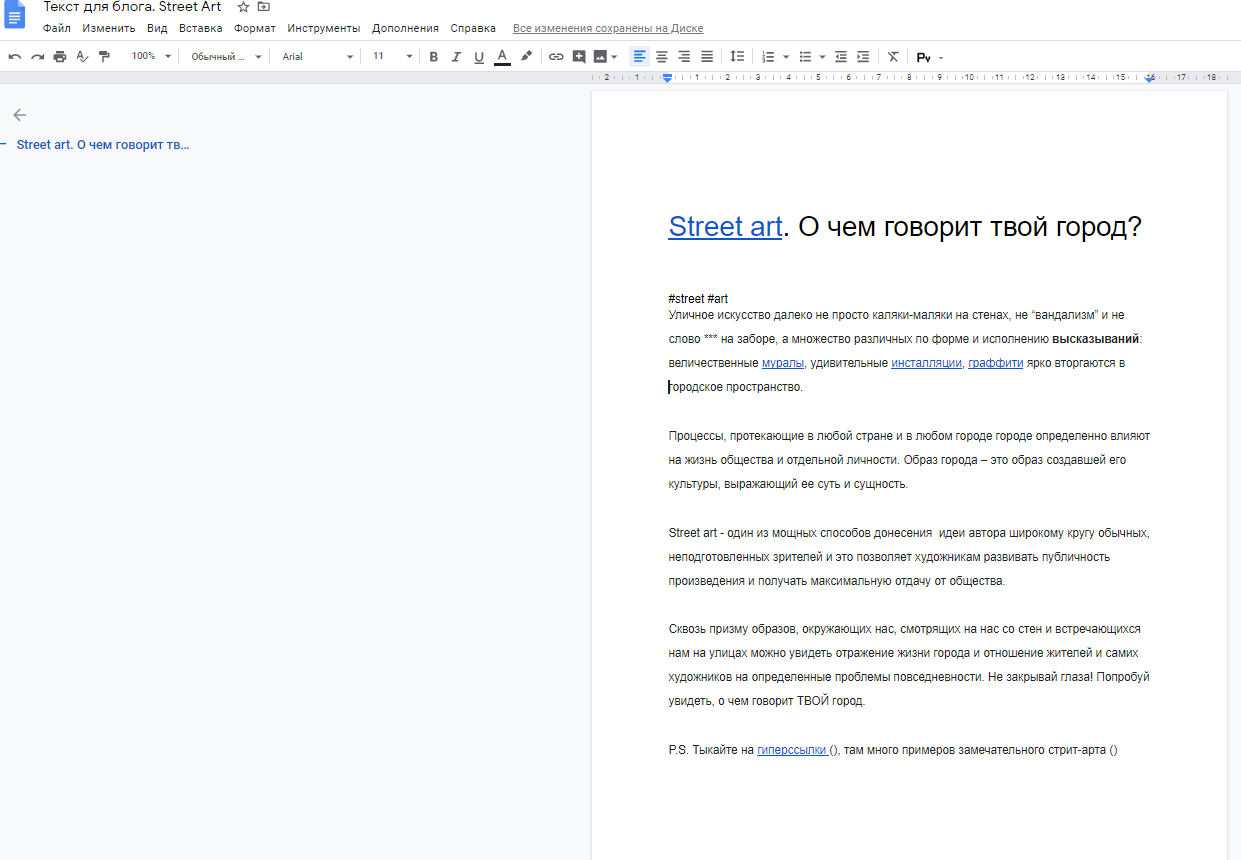Click the left indent marker on the ruler
Image resolution: width=1241 pixels, height=860 pixels.
[x=668, y=78]
